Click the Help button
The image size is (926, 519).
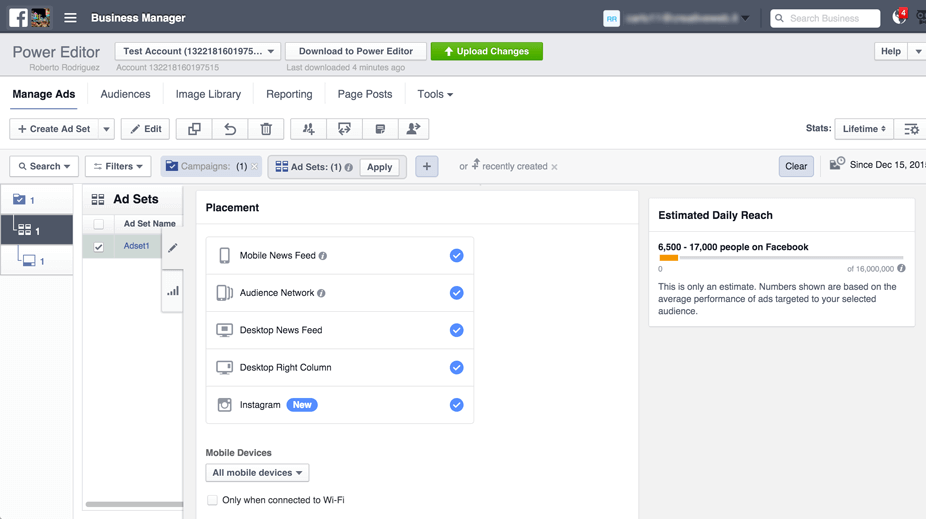click(x=891, y=51)
